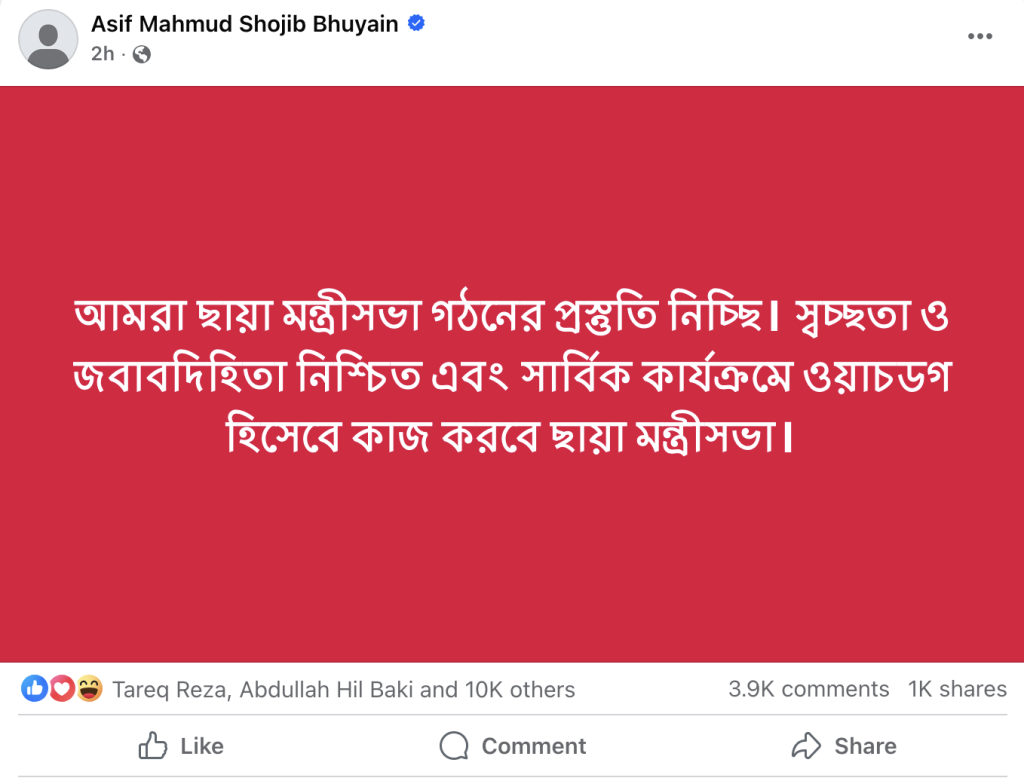Click the blue thumbs-up reaction icon
The width and height of the screenshot is (1024, 784).
pos(34,689)
